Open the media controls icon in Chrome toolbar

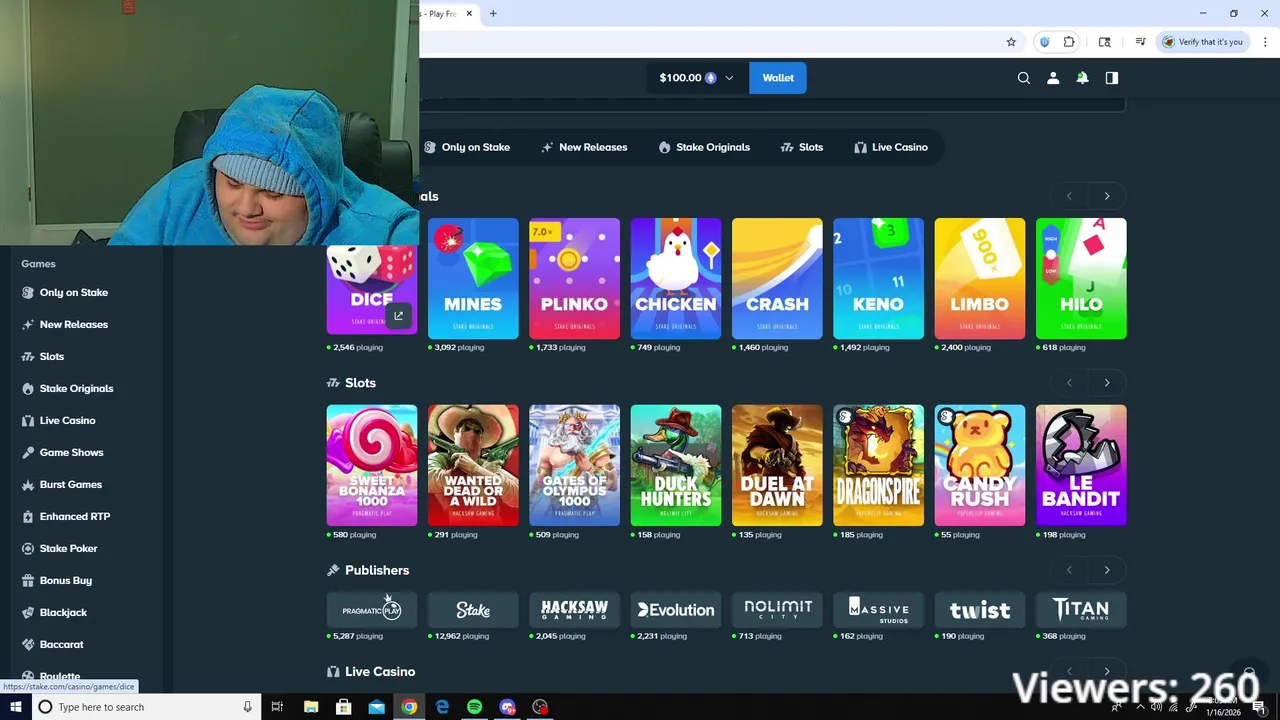pyautogui.click(x=1140, y=42)
